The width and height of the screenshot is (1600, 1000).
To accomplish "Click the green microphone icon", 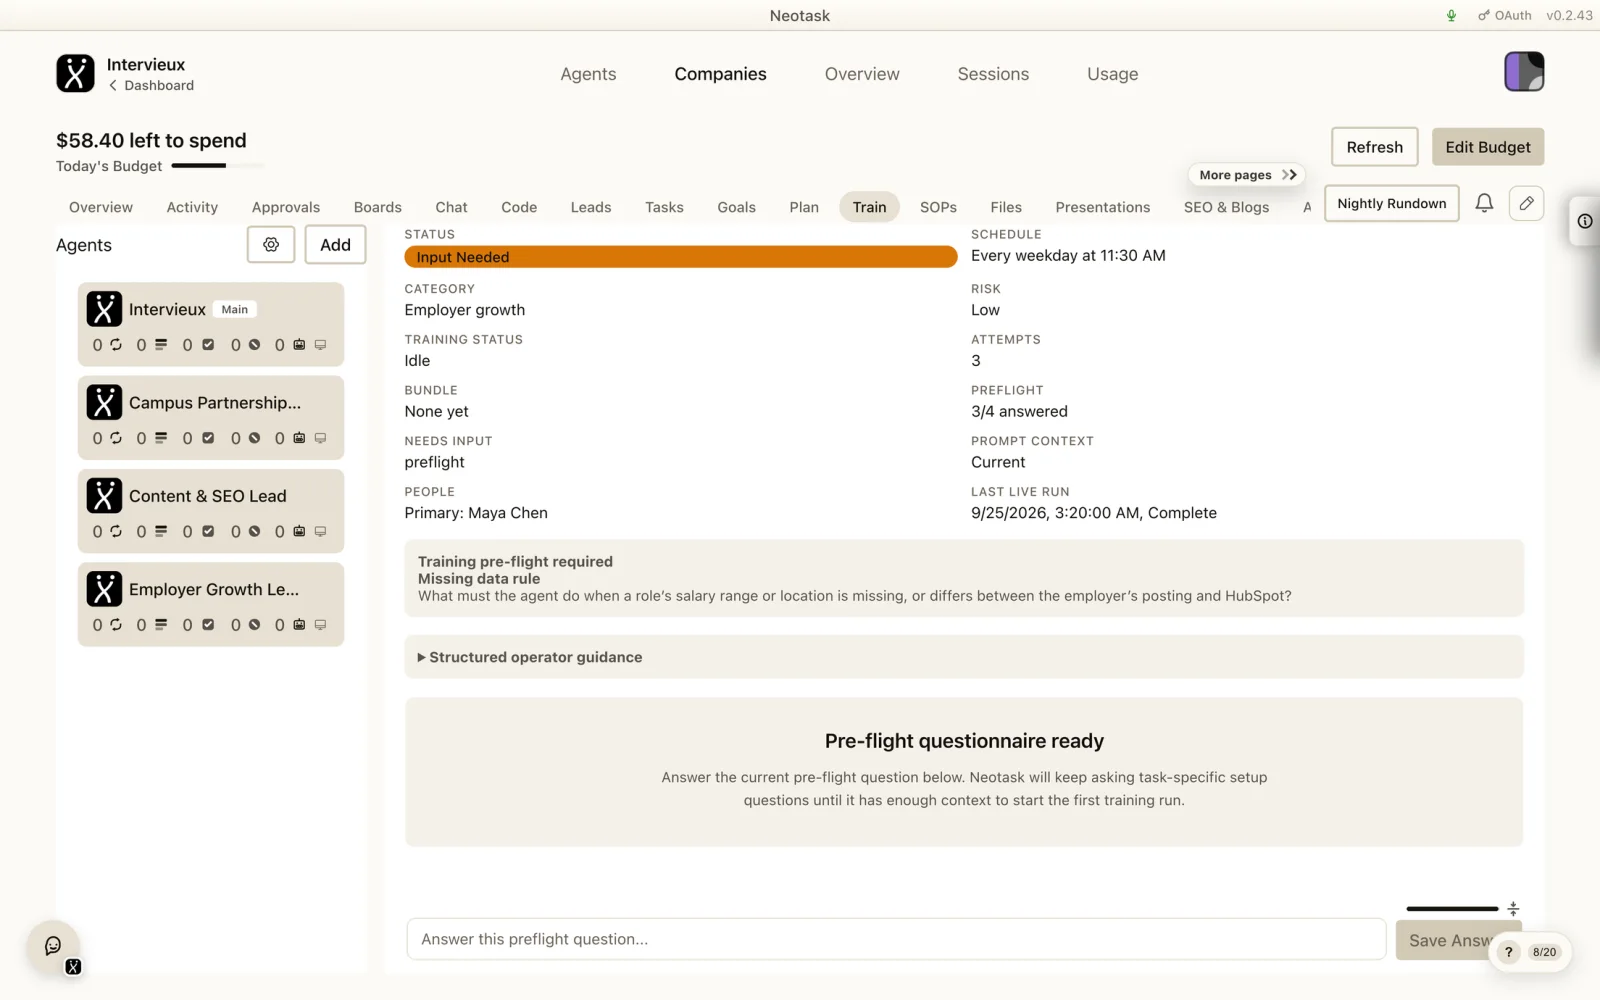I will [1451, 15].
